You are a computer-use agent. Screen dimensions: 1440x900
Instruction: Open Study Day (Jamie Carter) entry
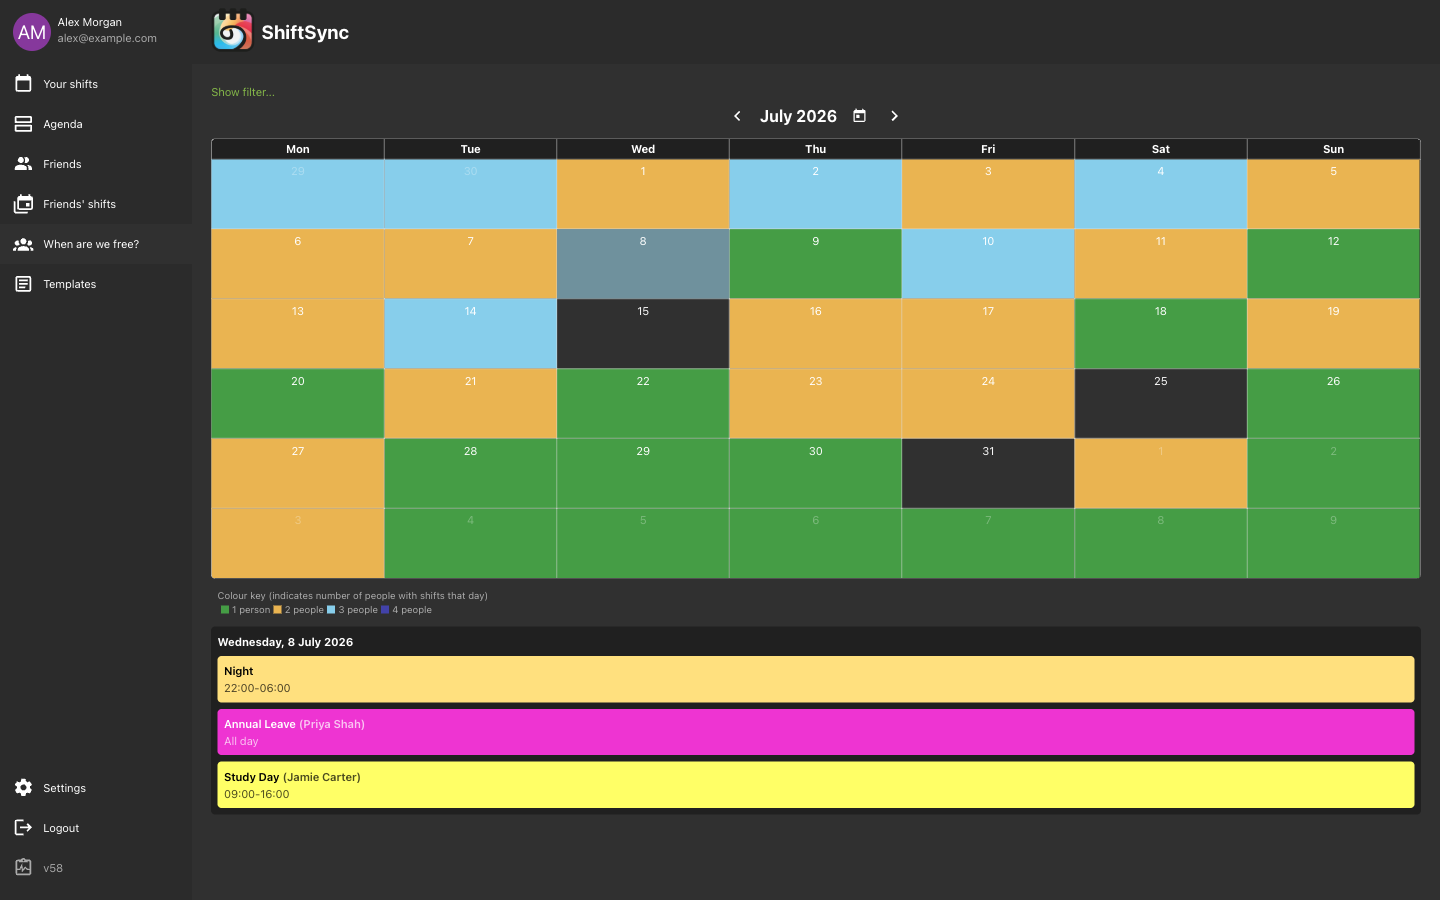click(x=815, y=785)
